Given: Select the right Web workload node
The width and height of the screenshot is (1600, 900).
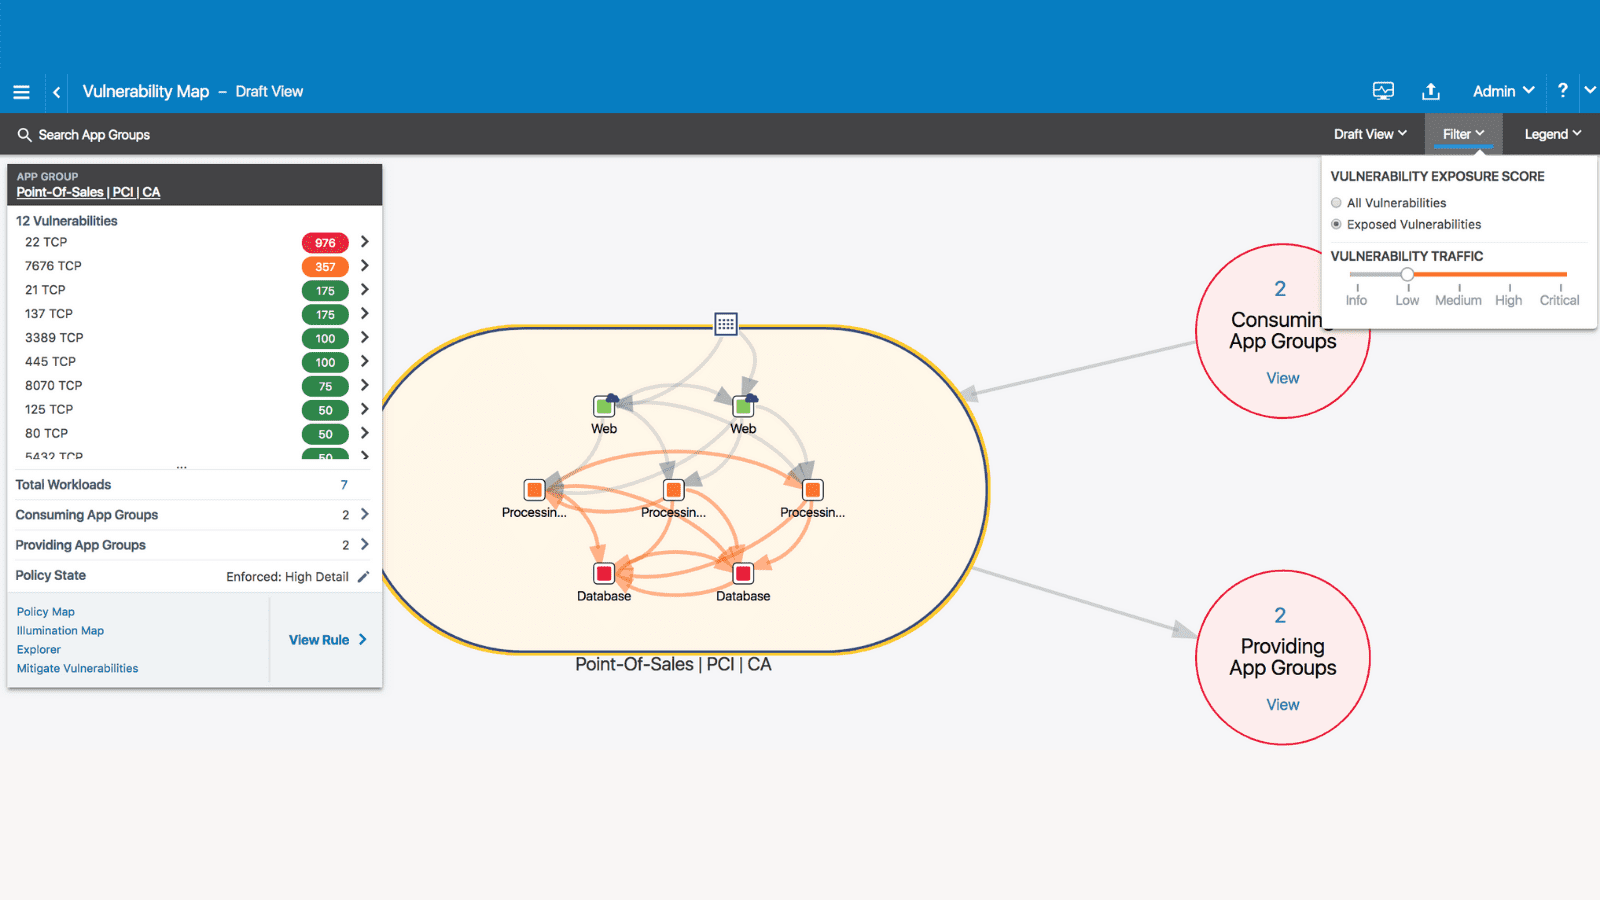Looking at the screenshot, I should (743, 406).
